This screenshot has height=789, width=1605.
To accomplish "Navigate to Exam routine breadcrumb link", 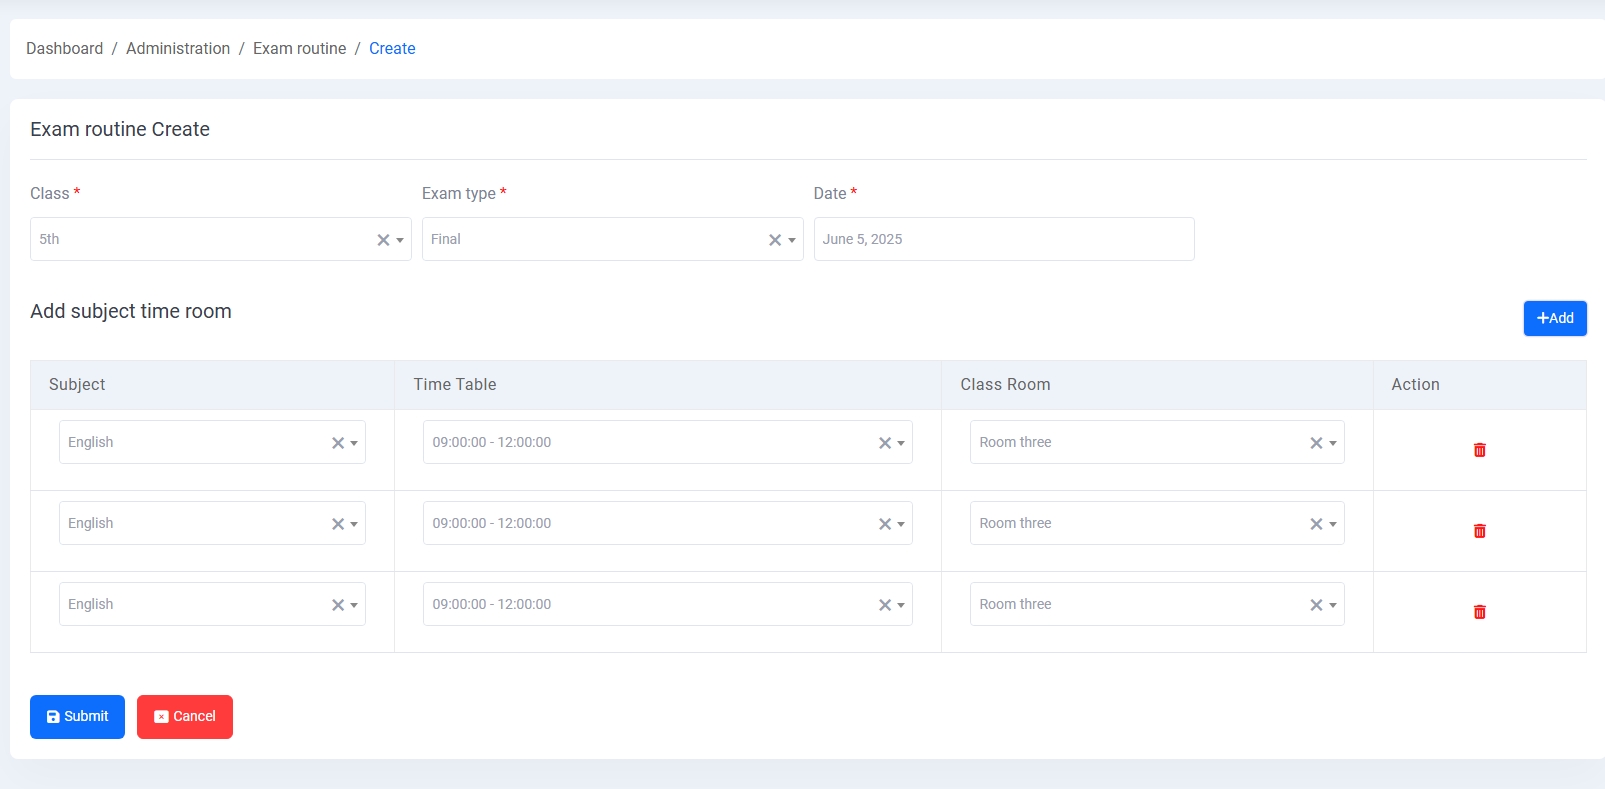I will pyautogui.click(x=299, y=49).
